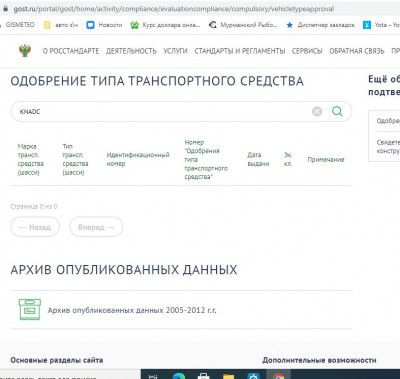This screenshot has height=379, width=400.
Task: Click the Страница 0 из 0 text
Action: [x=34, y=206]
